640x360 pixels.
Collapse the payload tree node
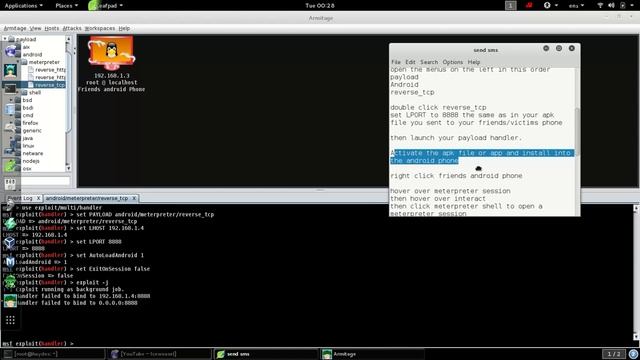[x=5, y=39]
